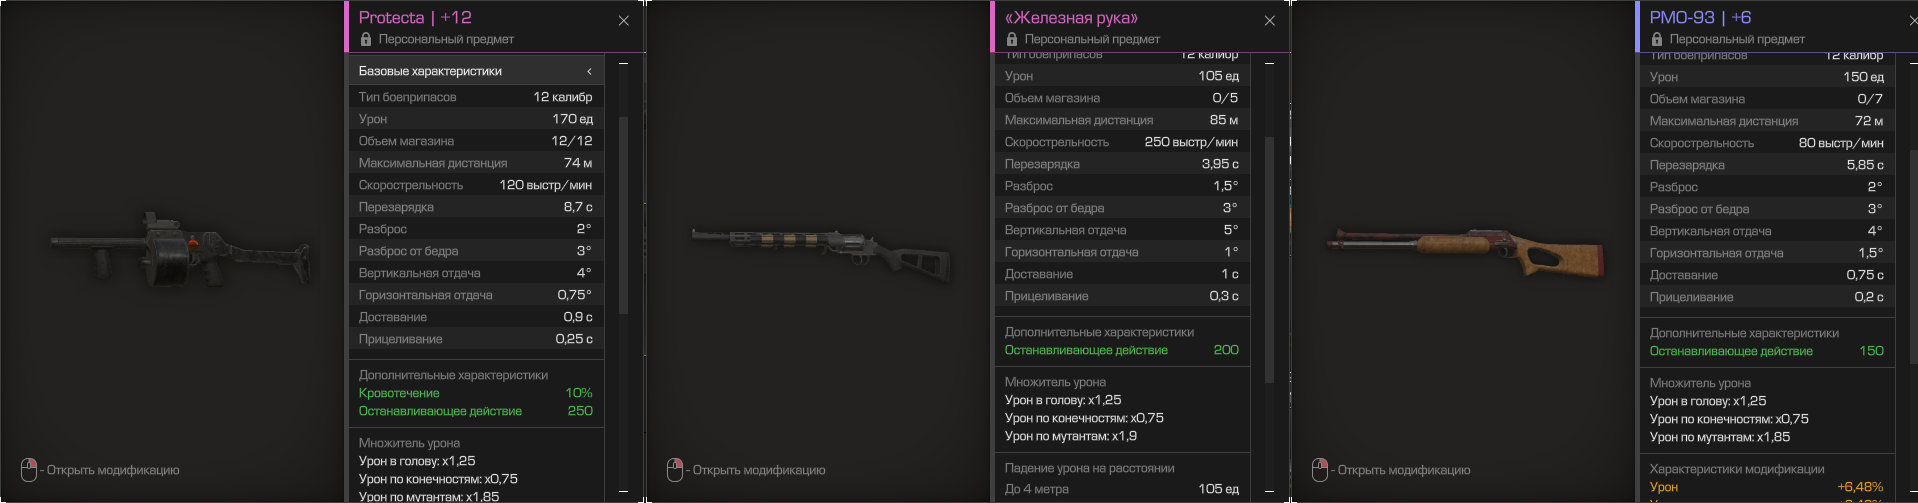The image size is (1918, 503).
Task: Open modification for the PMO-93 shotgun
Action: [1404, 470]
